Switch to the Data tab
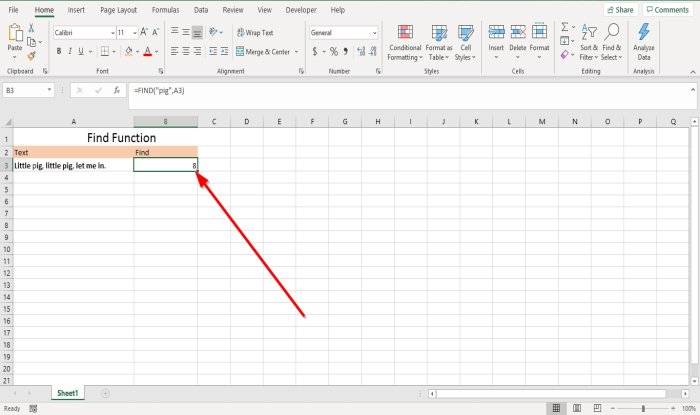 point(200,10)
